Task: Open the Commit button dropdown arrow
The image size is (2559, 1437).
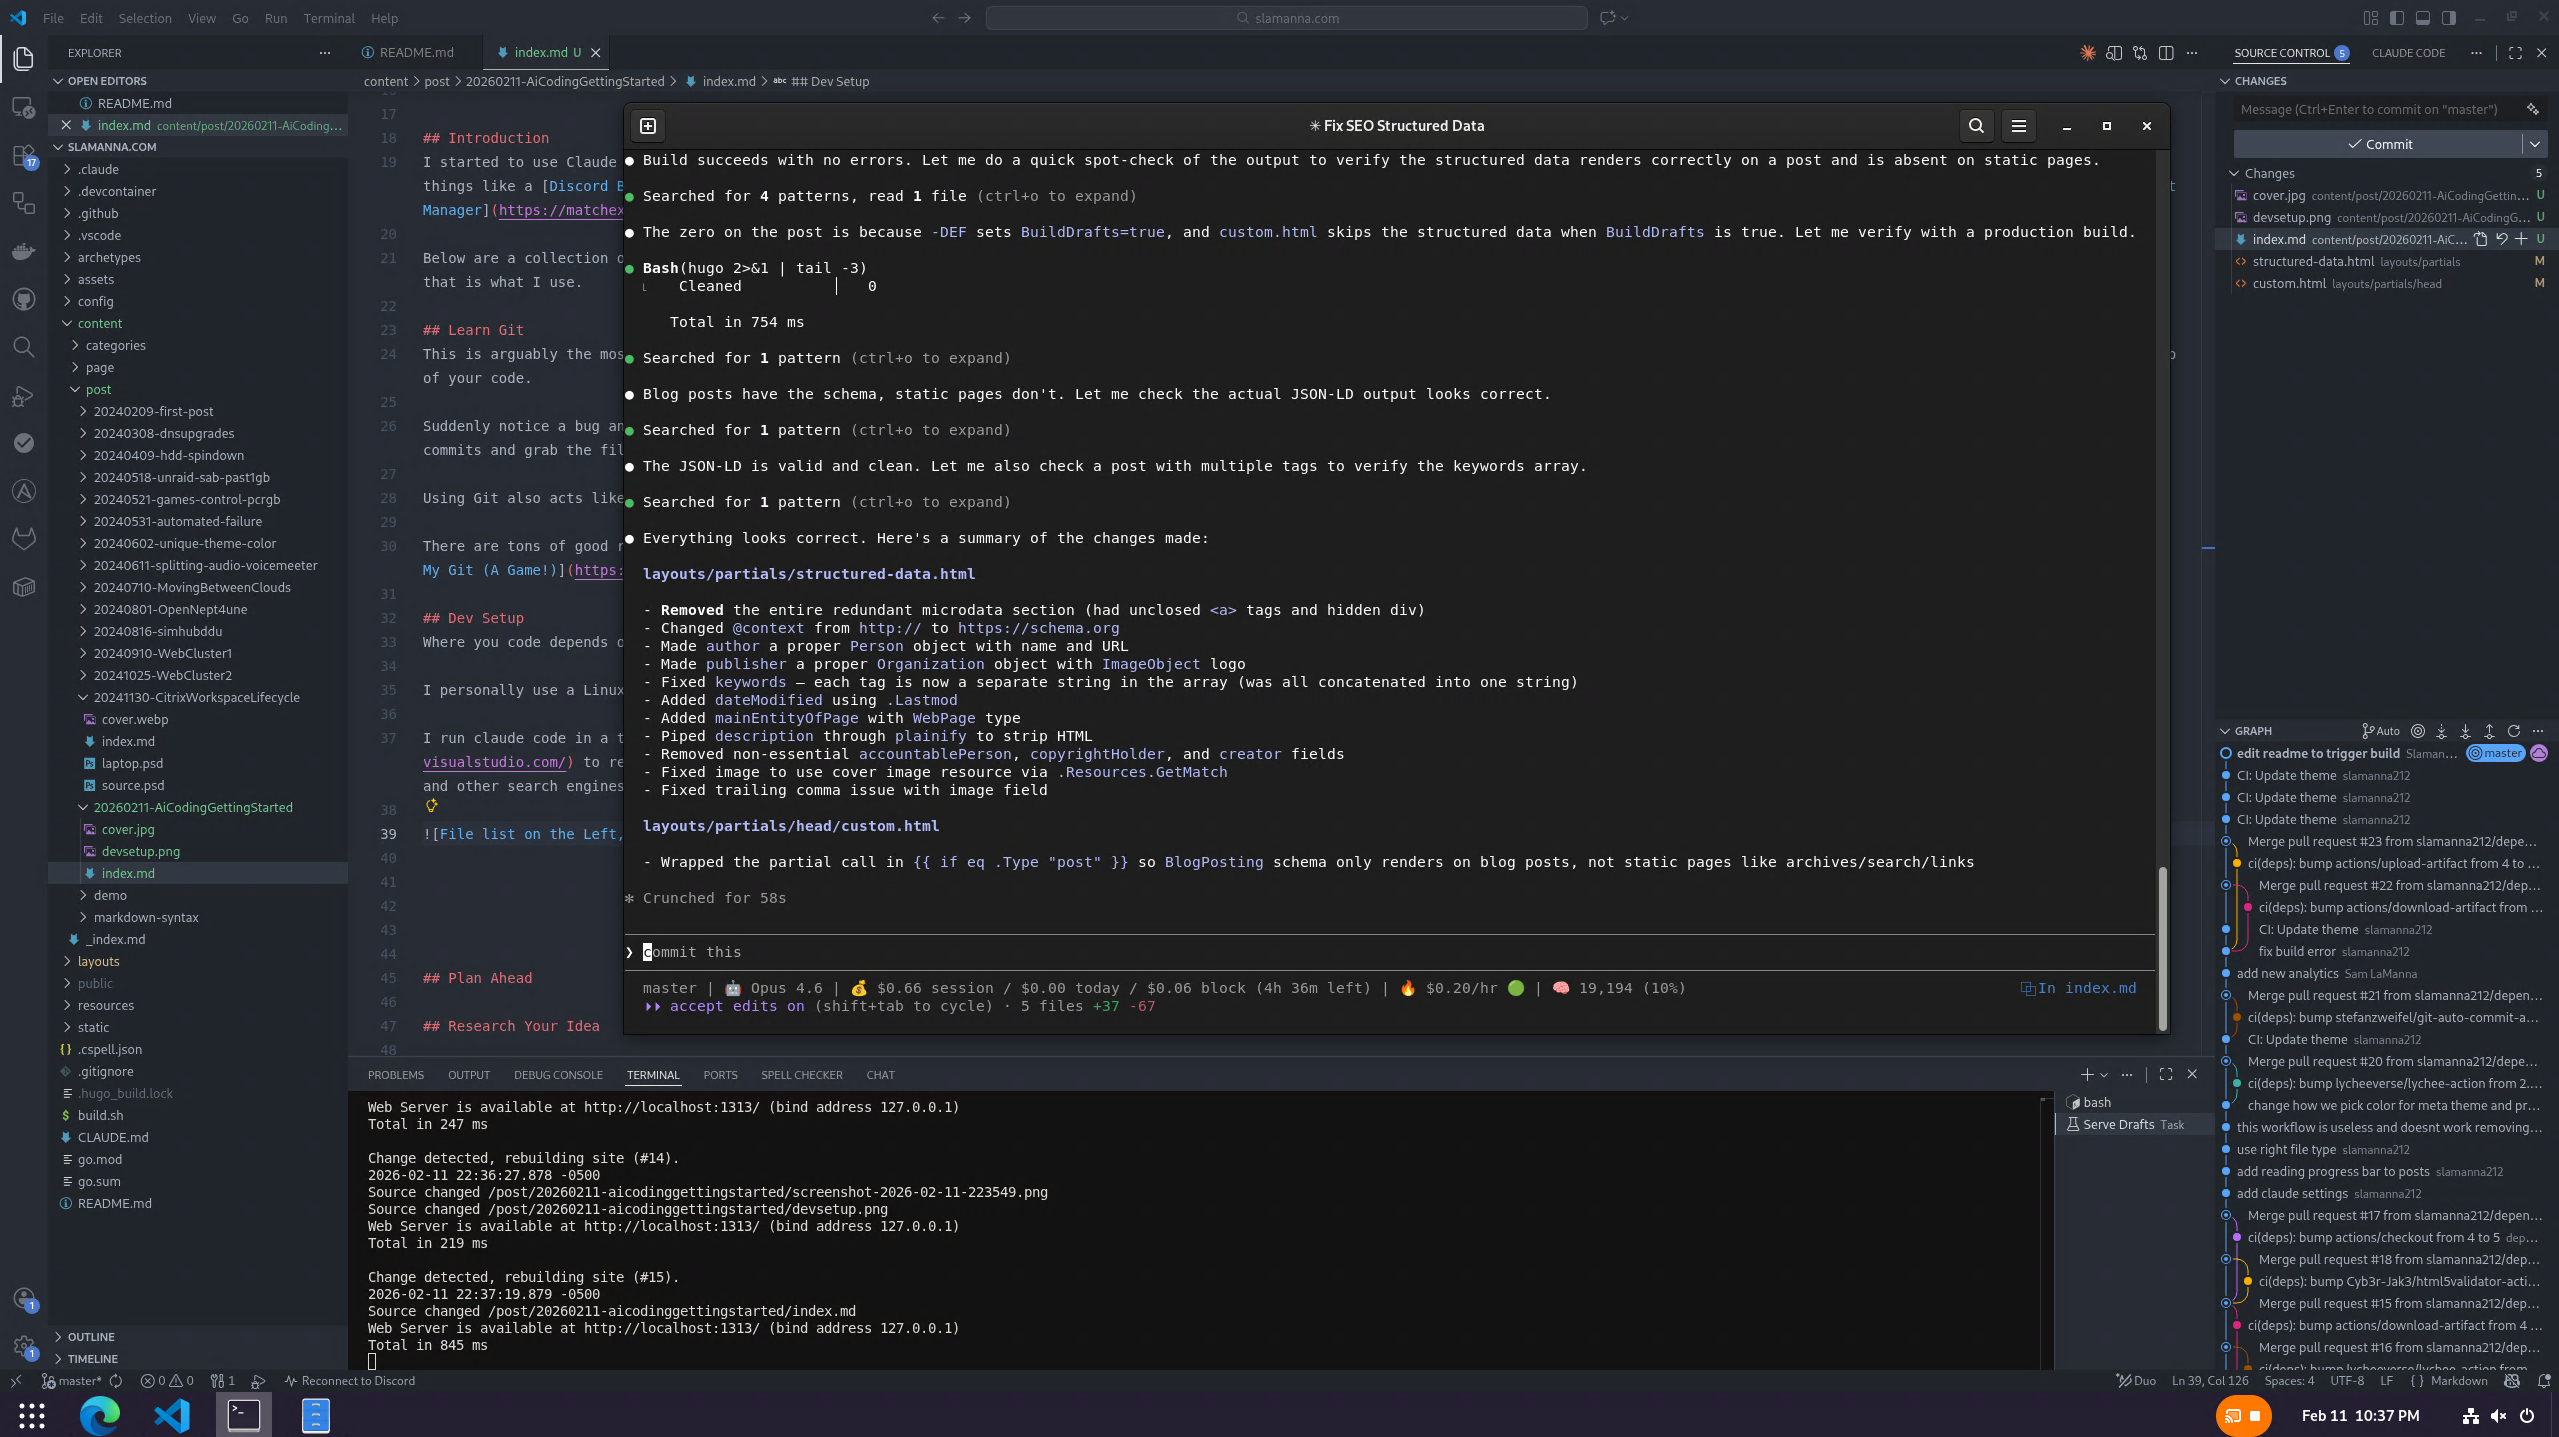Action: pos(2536,144)
